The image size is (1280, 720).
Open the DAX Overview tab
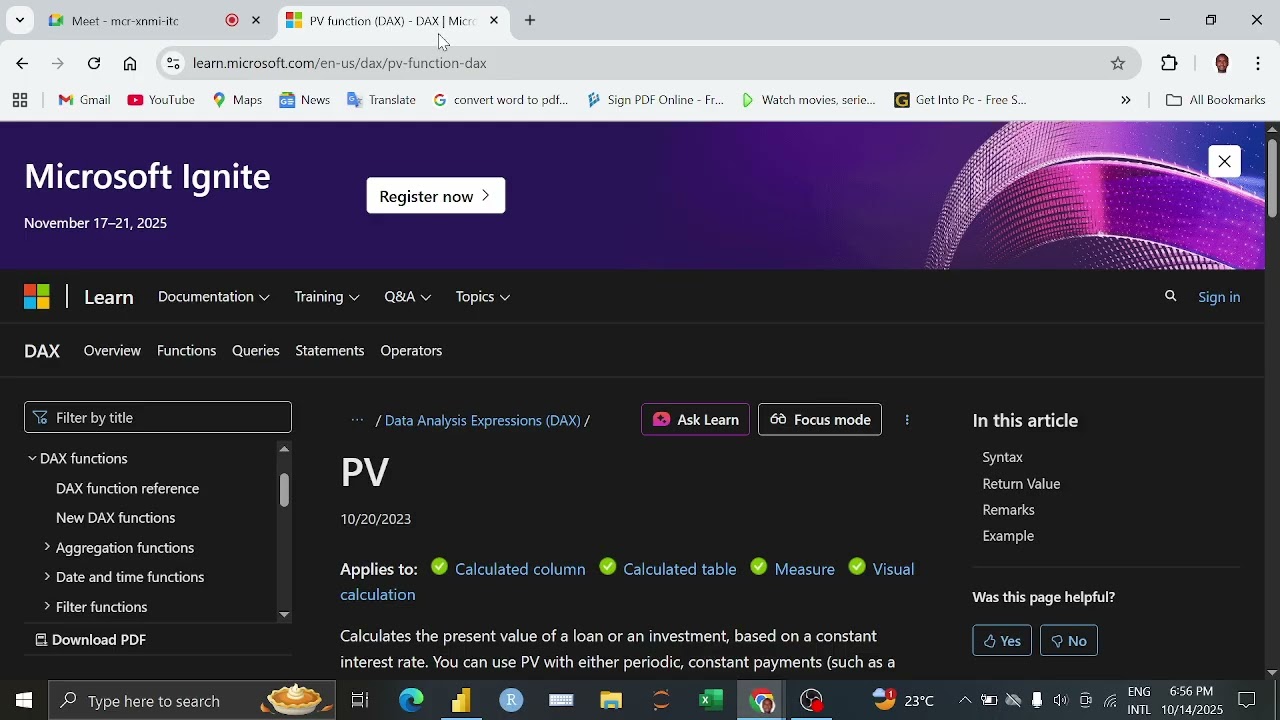coord(112,351)
